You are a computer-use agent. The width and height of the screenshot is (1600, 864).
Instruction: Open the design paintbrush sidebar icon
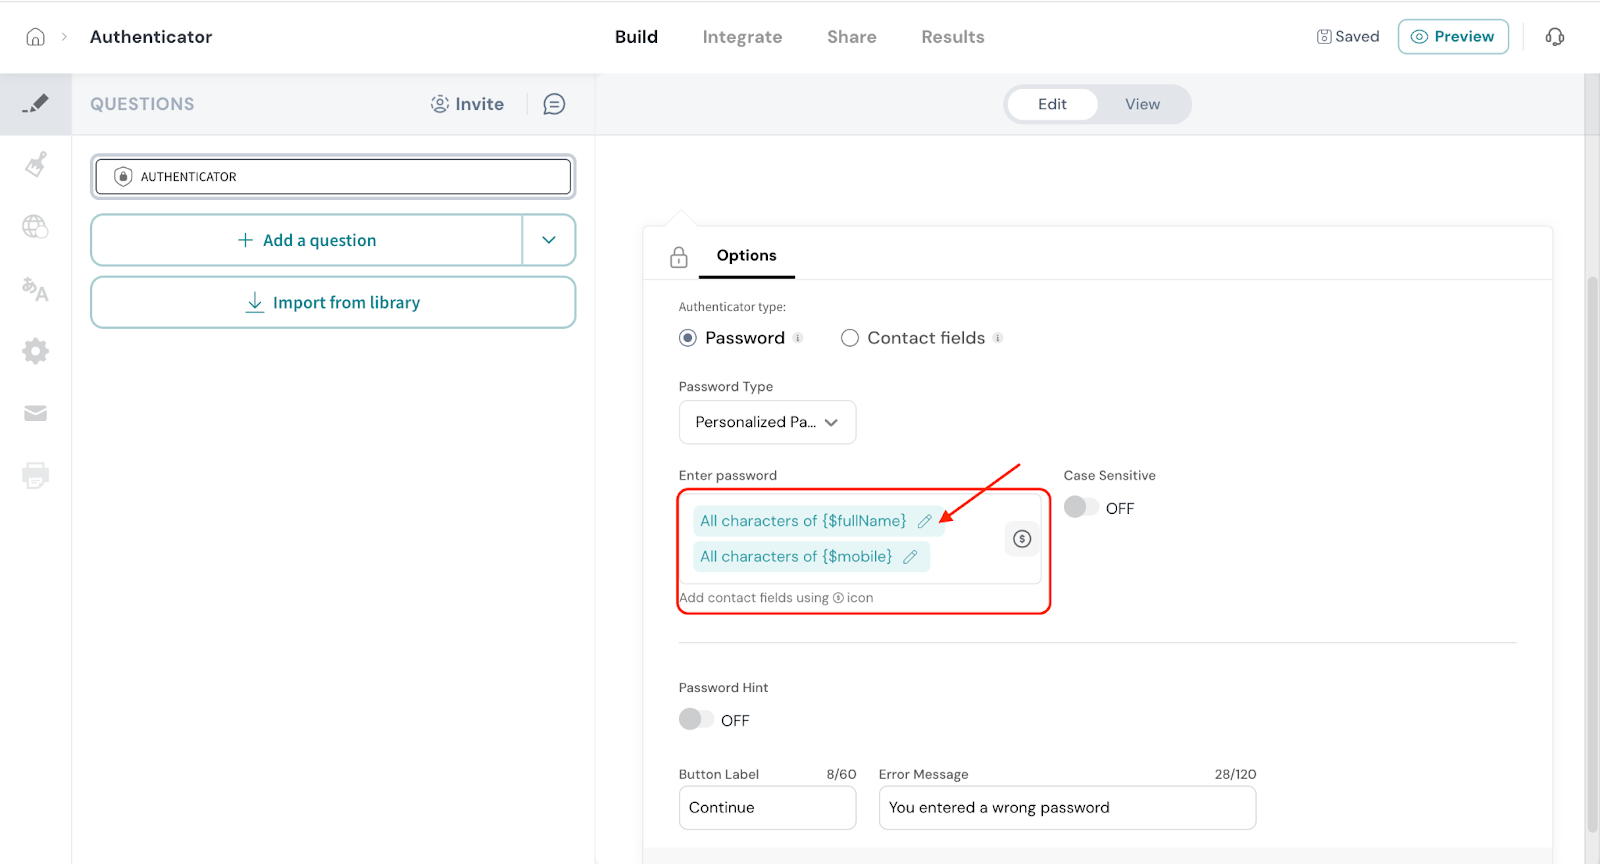click(x=35, y=164)
